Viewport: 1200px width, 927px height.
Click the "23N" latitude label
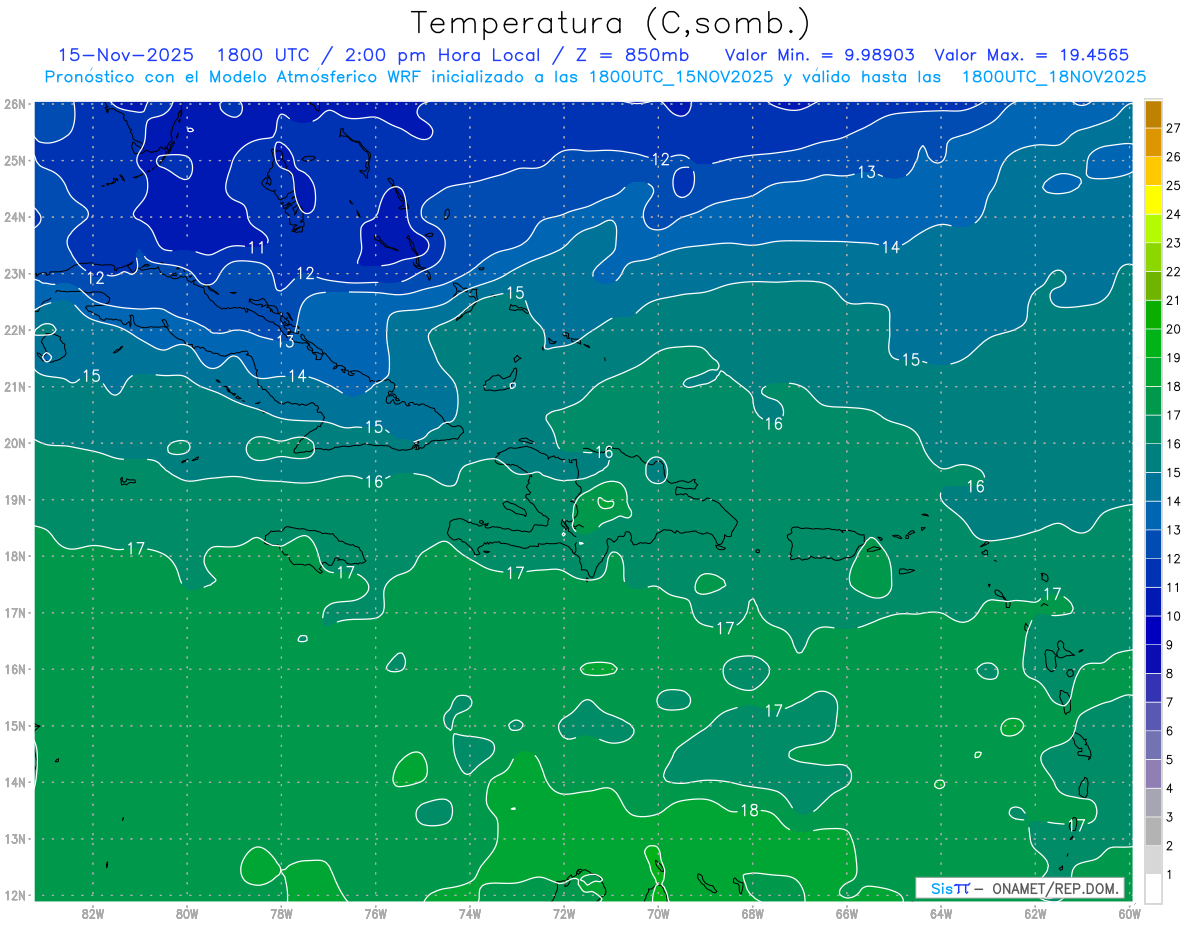pyautogui.click(x=14, y=273)
